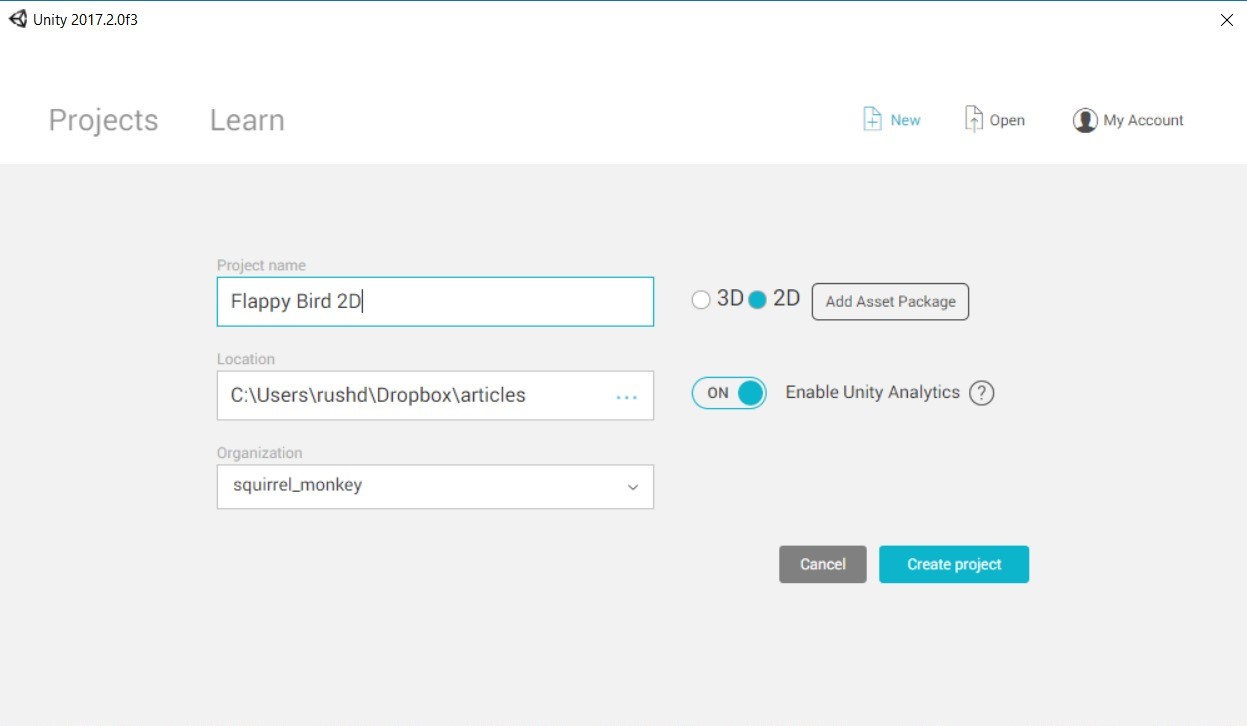Click the Unity Analytics help question mark
Image resolution: width=1247 pixels, height=726 pixels.
(982, 393)
